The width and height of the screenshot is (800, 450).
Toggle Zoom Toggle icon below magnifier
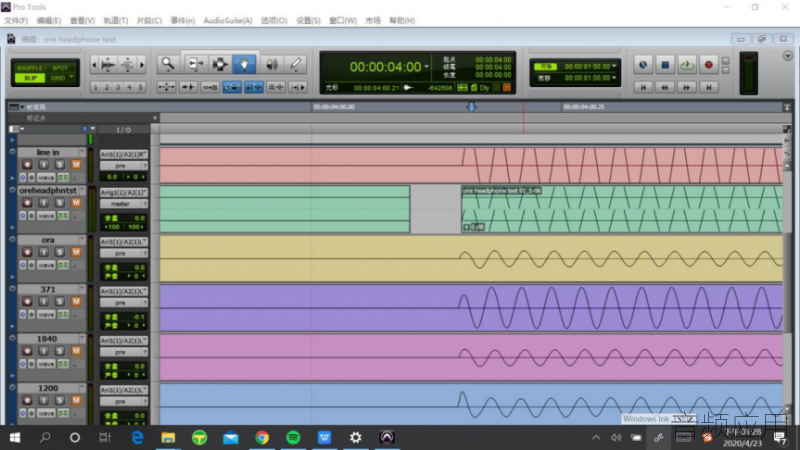pyautogui.click(x=166, y=87)
